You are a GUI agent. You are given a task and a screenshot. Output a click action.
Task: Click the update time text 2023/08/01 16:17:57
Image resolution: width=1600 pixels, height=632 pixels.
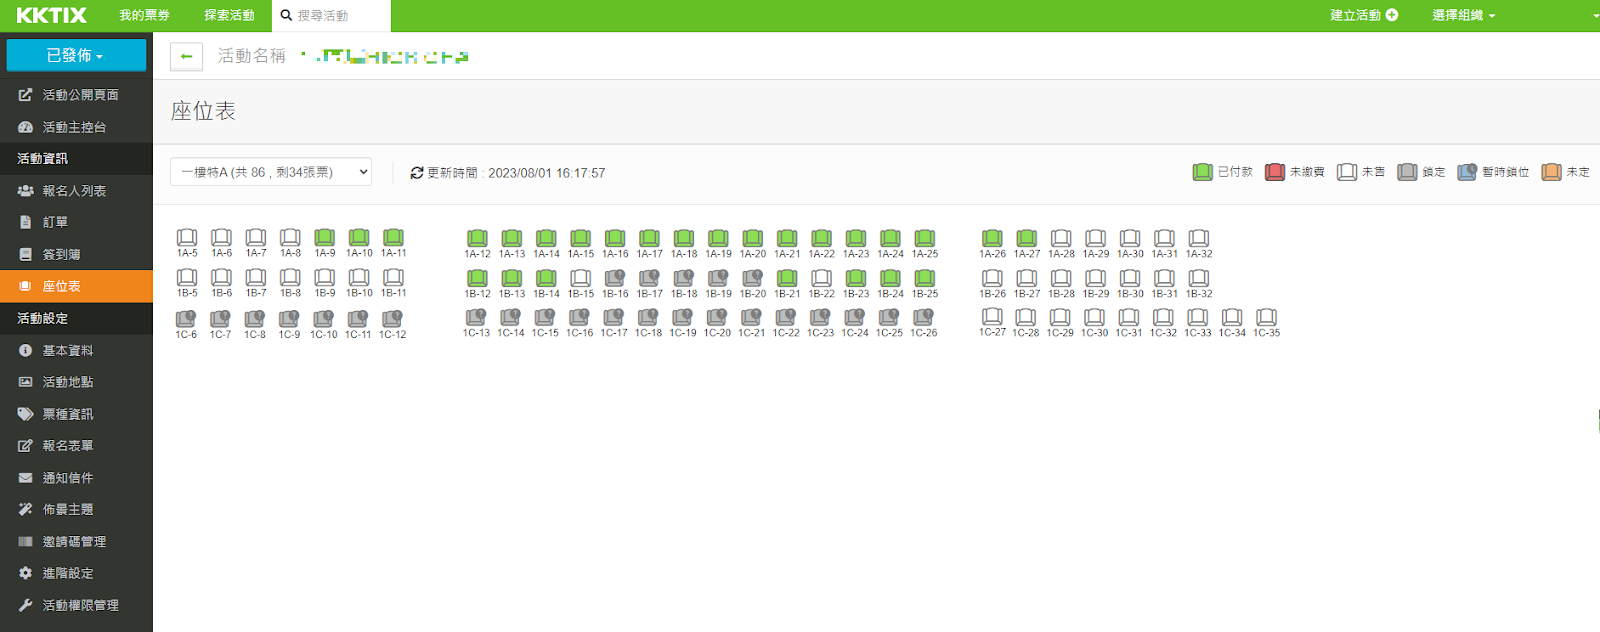547,173
